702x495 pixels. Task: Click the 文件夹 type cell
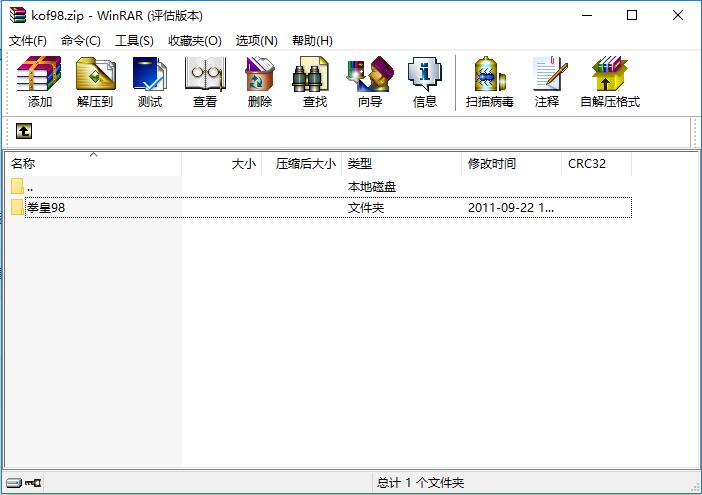click(366, 208)
